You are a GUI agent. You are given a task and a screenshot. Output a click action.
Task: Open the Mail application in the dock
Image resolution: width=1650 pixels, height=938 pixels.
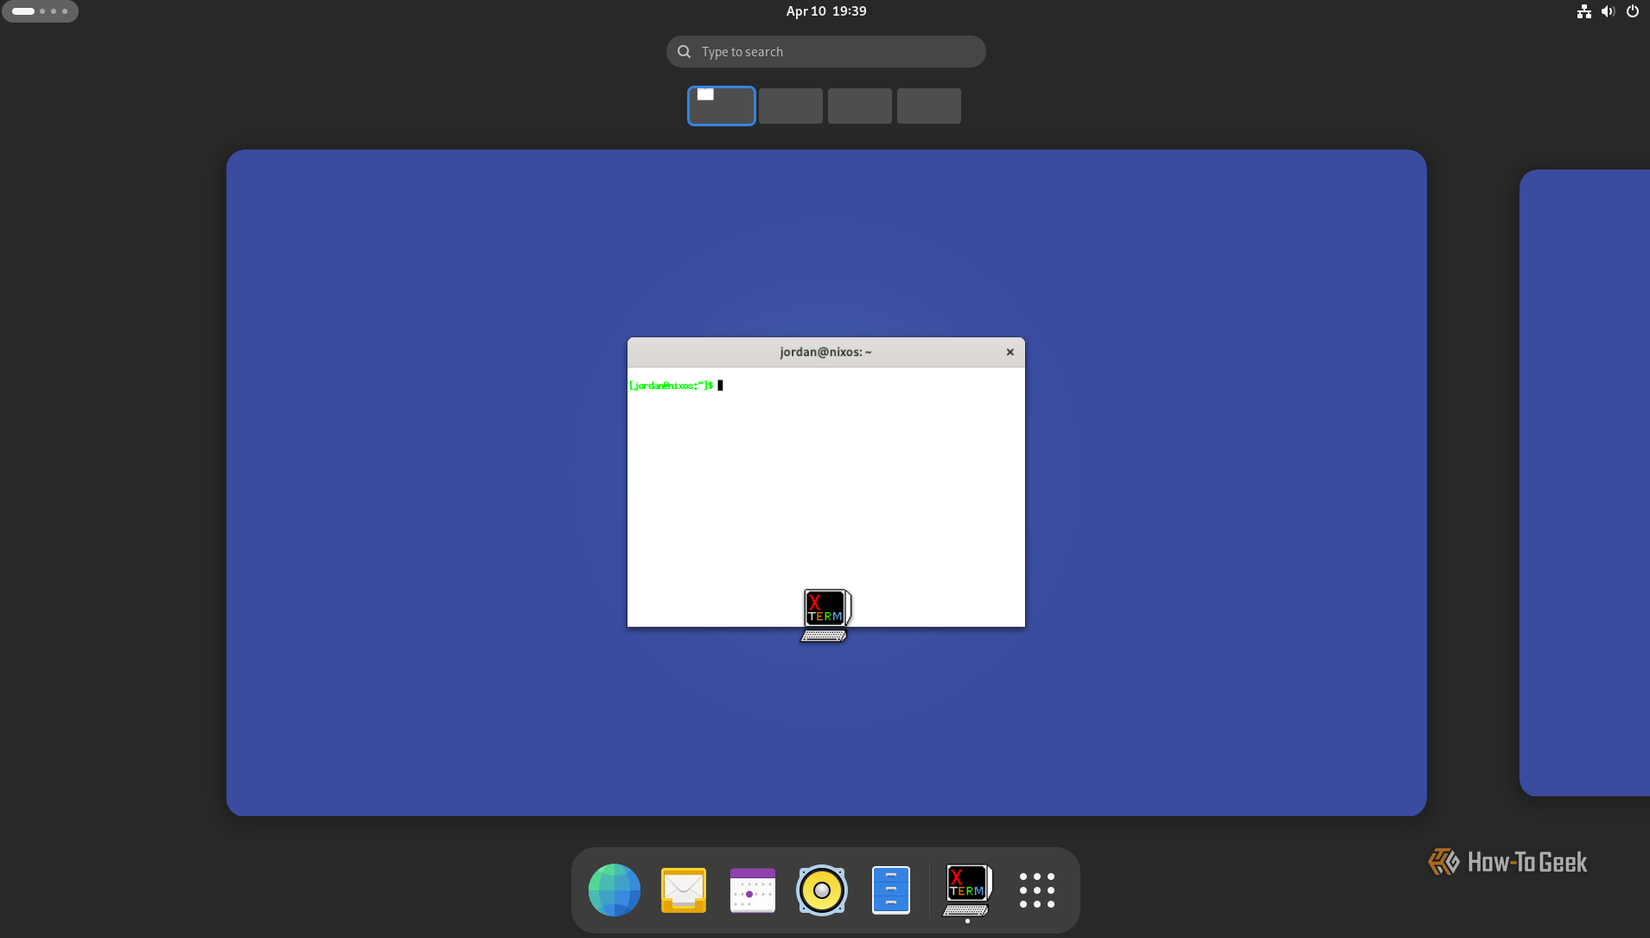pos(683,889)
